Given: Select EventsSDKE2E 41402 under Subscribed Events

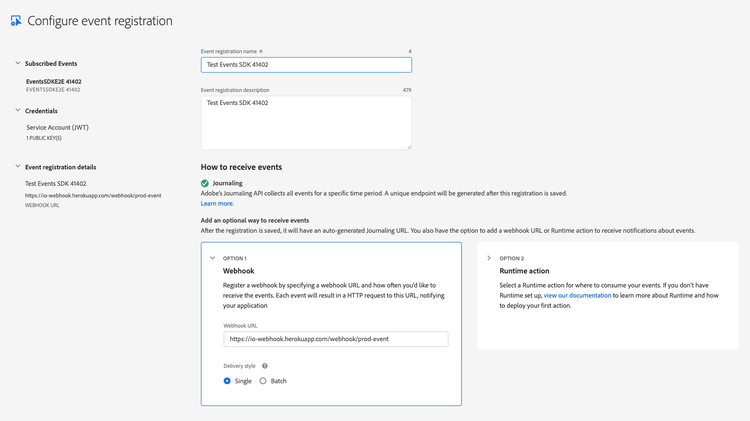Looking at the screenshot, I should (x=54, y=81).
